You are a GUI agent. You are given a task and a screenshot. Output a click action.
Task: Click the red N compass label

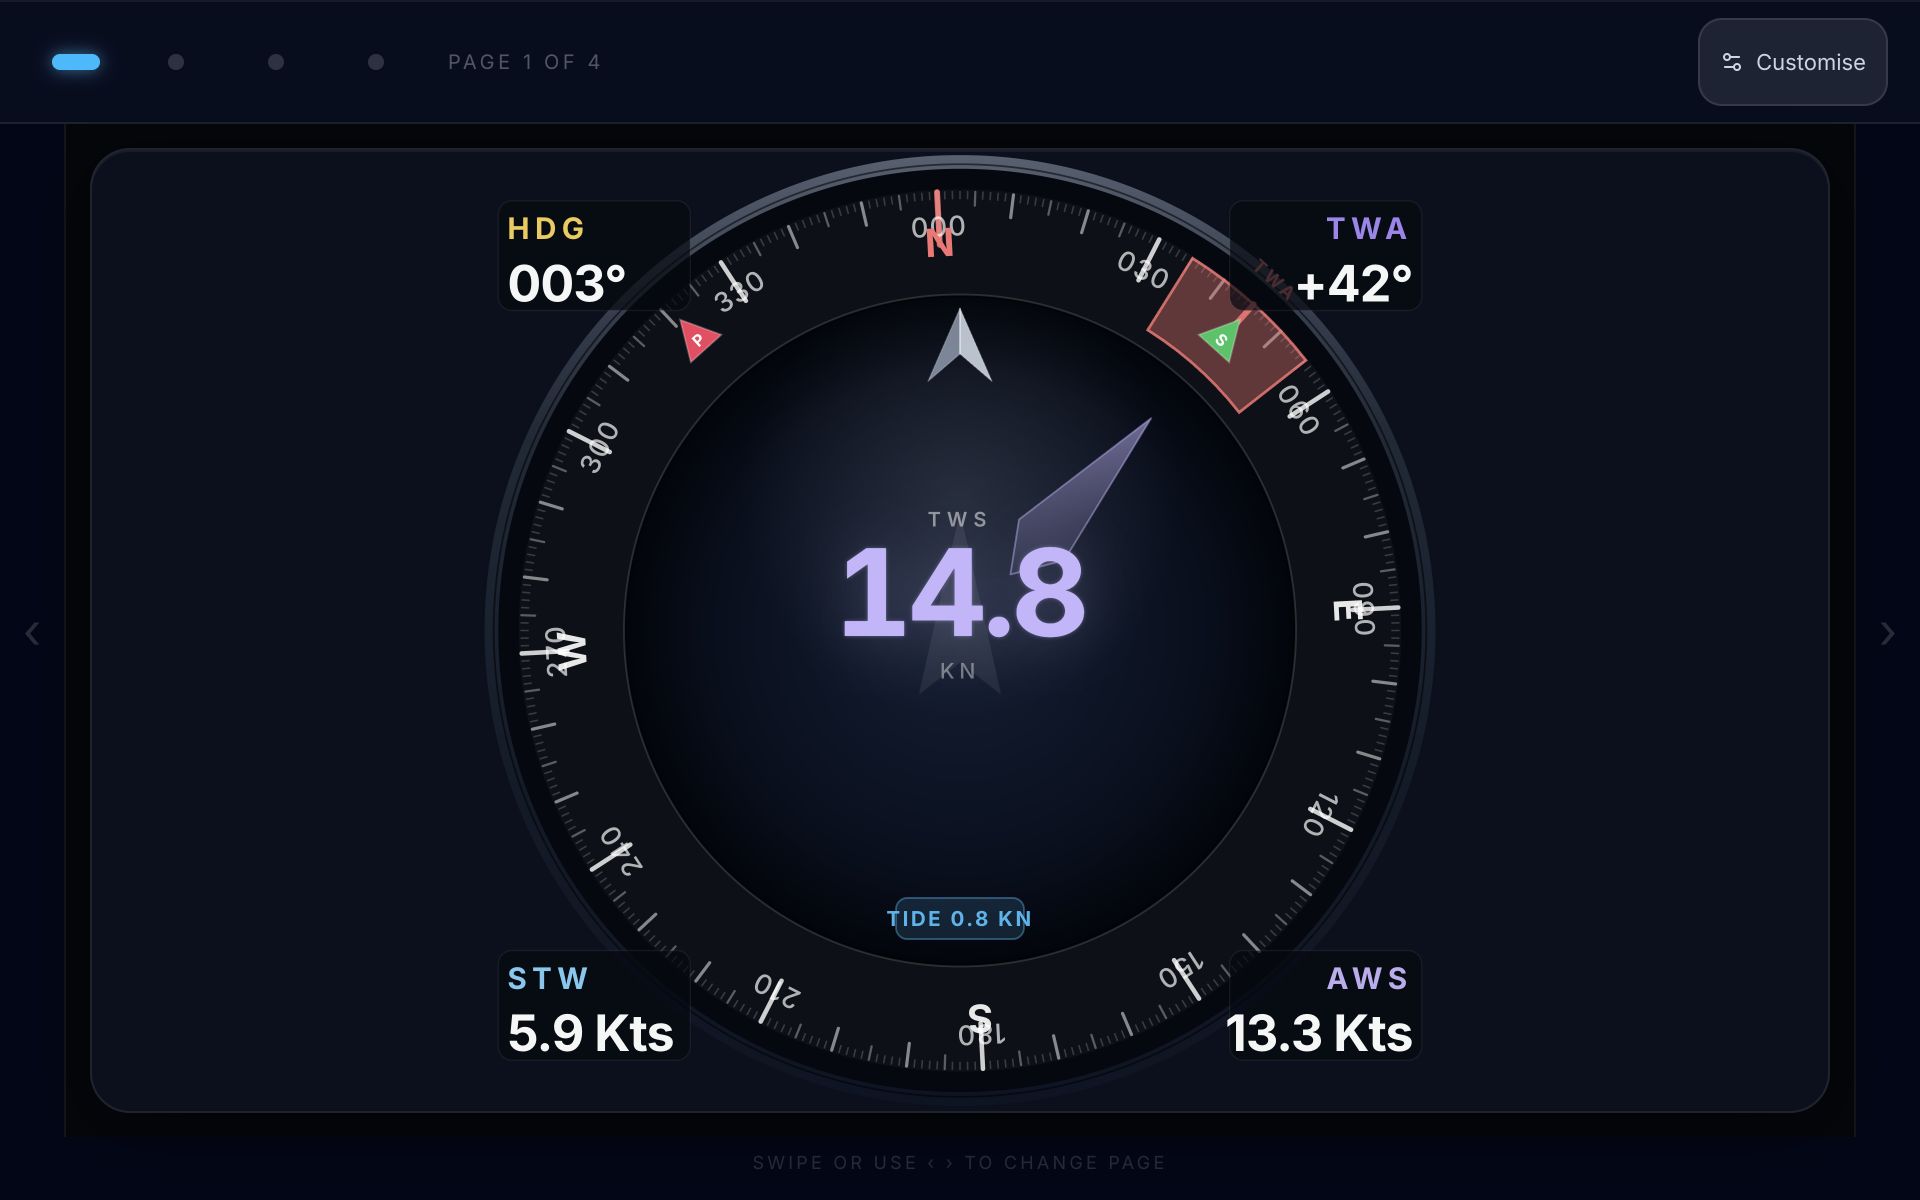click(939, 244)
